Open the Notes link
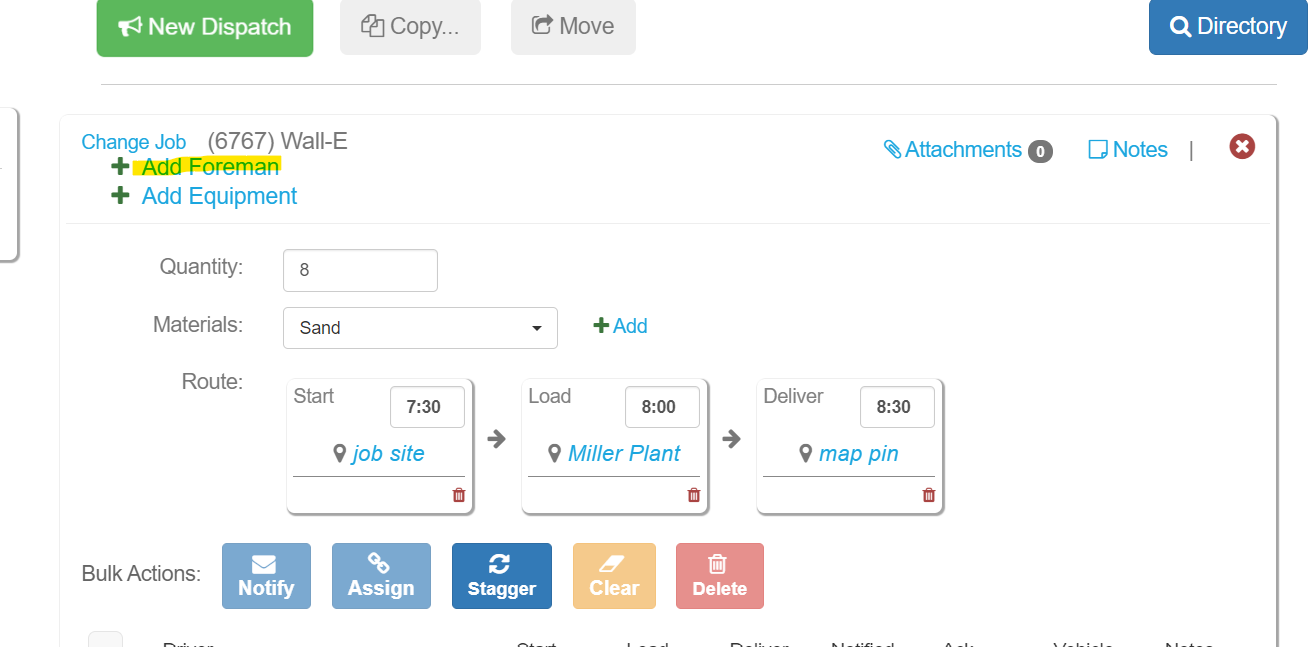This screenshot has width=1315, height=647. [x=1128, y=150]
